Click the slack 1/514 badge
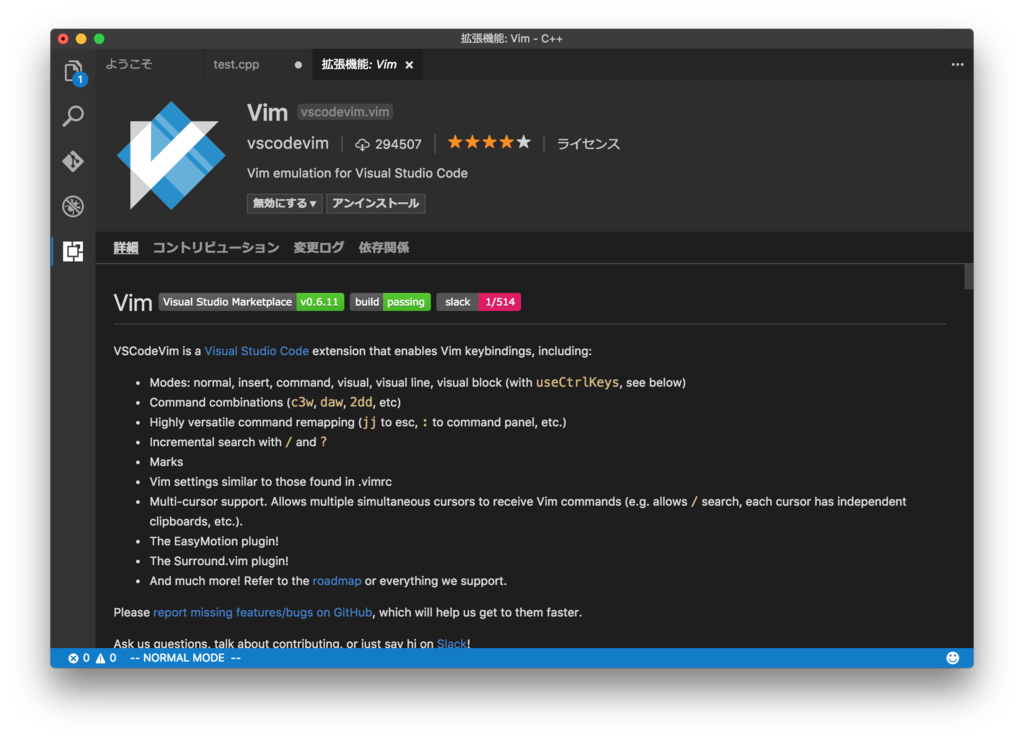This screenshot has width=1024, height=740. (478, 302)
